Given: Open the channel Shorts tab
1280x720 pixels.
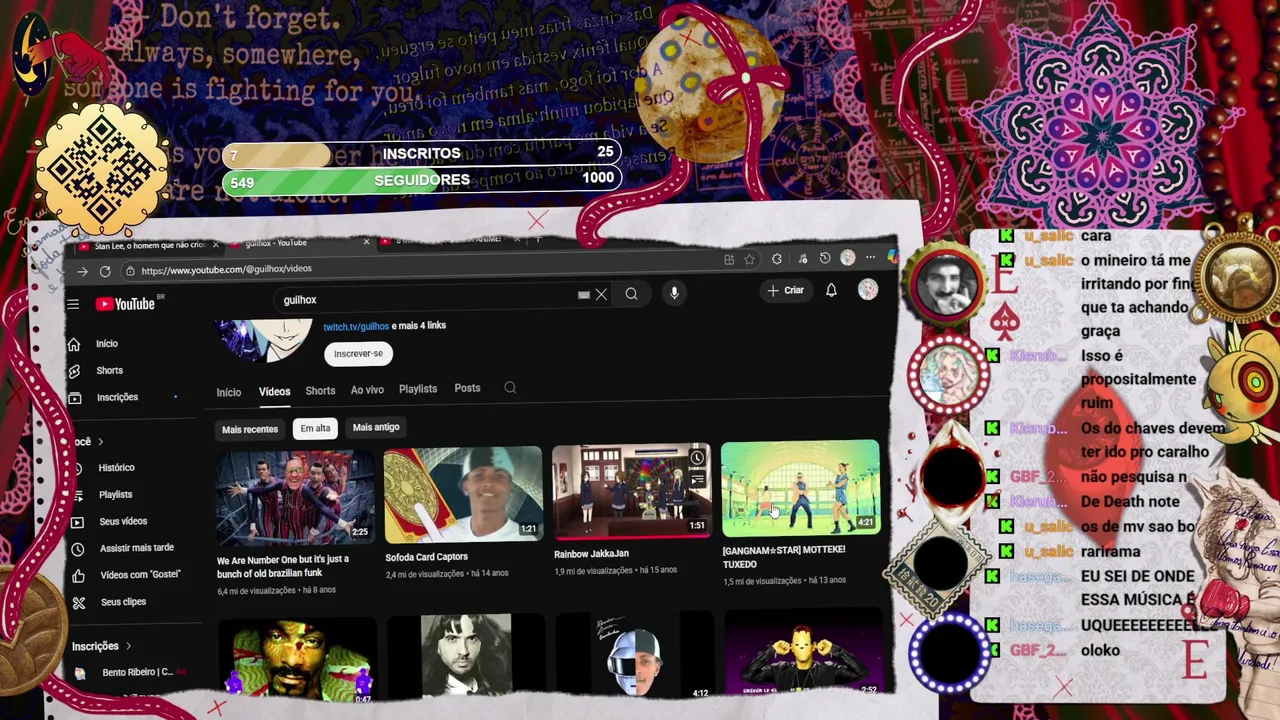Looking at the screenshot, I should [320, 391].
